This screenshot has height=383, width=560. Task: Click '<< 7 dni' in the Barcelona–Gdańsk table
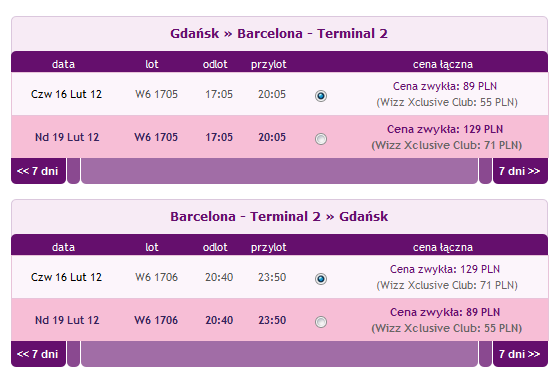point(38,354)
